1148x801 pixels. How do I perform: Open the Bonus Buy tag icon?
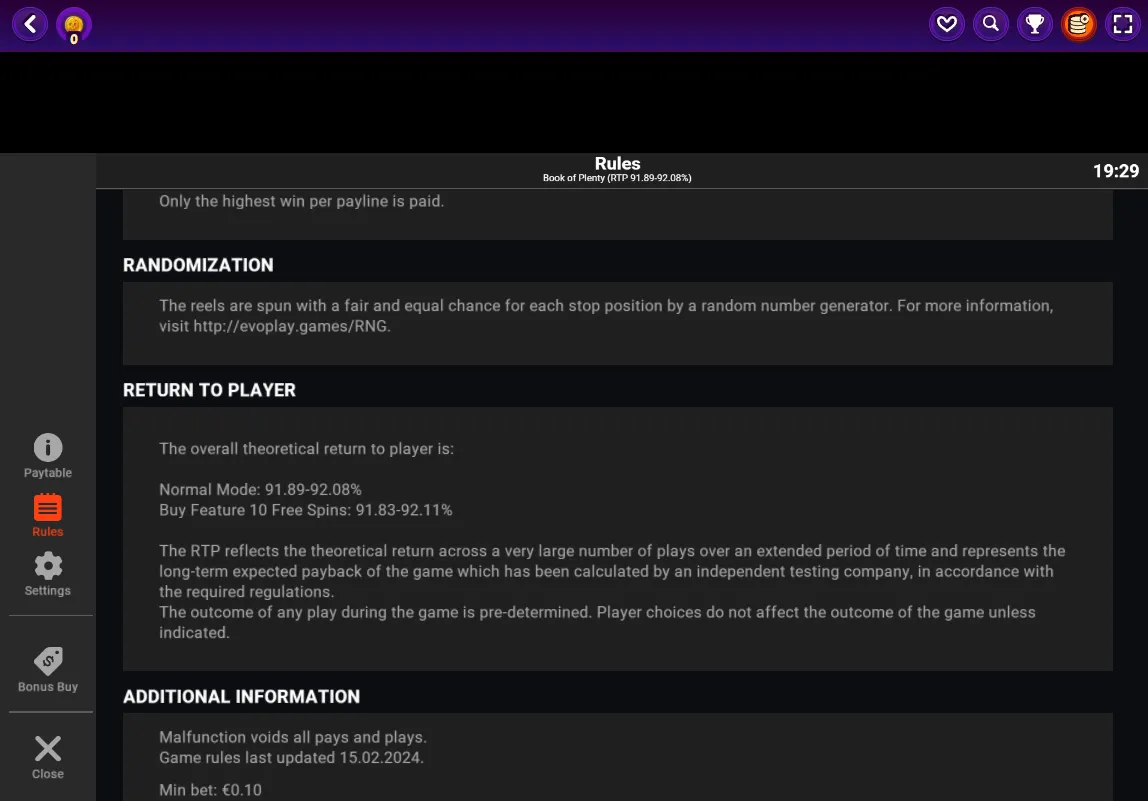48,669
